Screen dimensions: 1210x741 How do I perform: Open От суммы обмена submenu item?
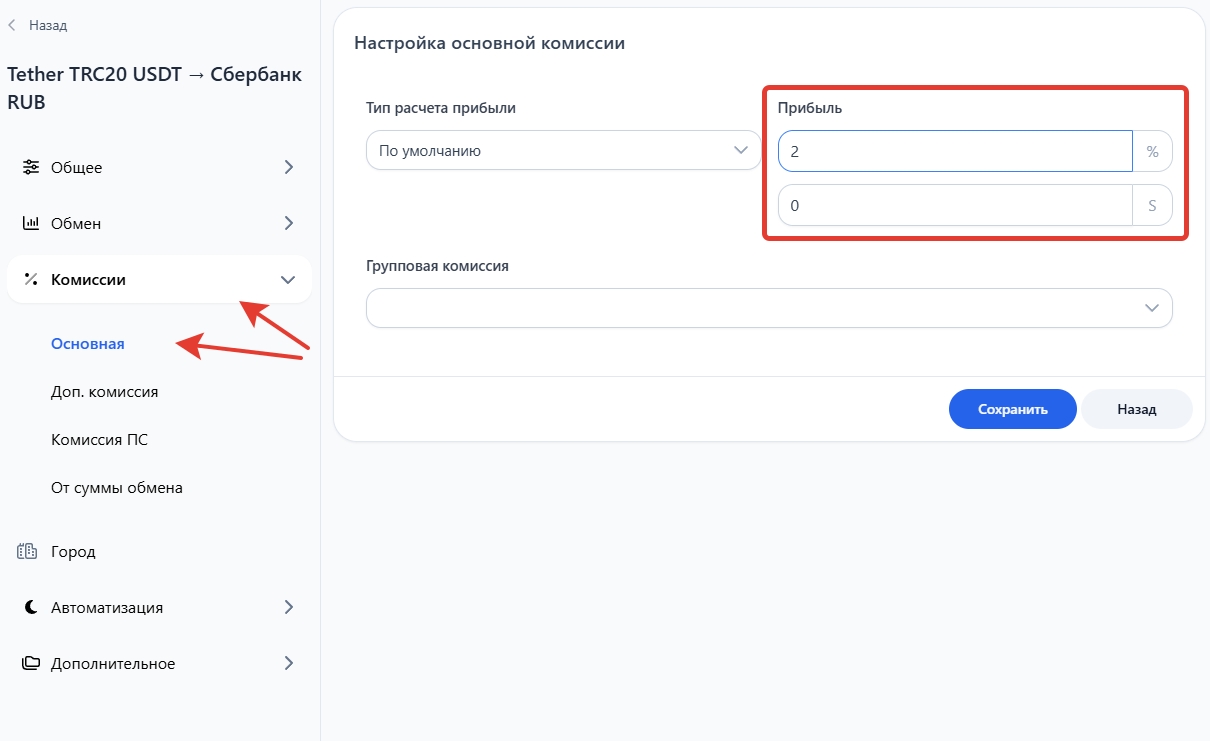pos(116,488)
